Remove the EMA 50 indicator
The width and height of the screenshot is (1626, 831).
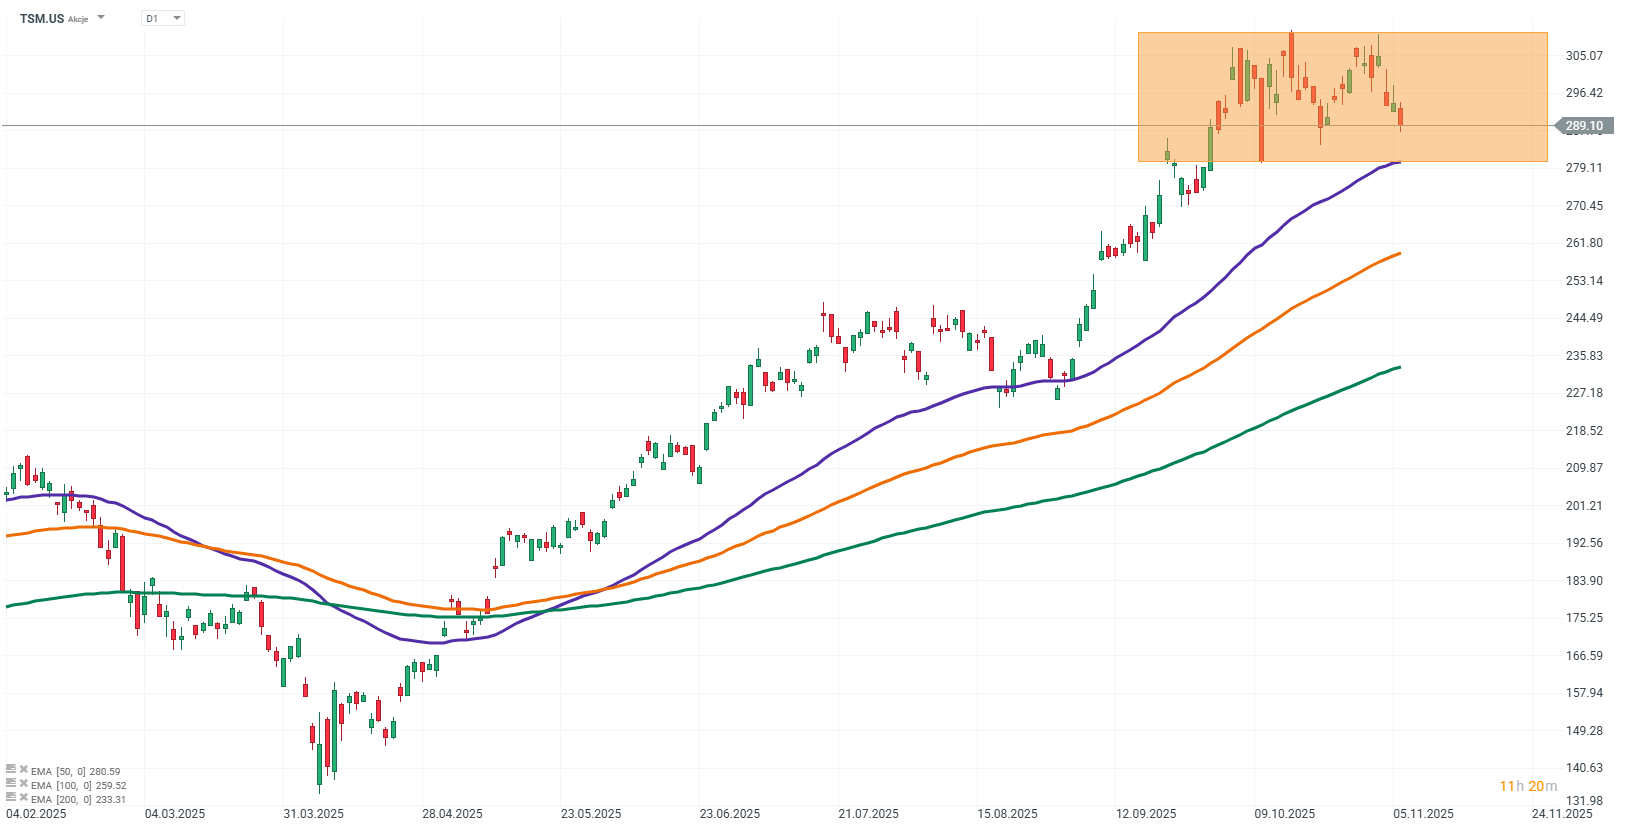click(23, 770)
